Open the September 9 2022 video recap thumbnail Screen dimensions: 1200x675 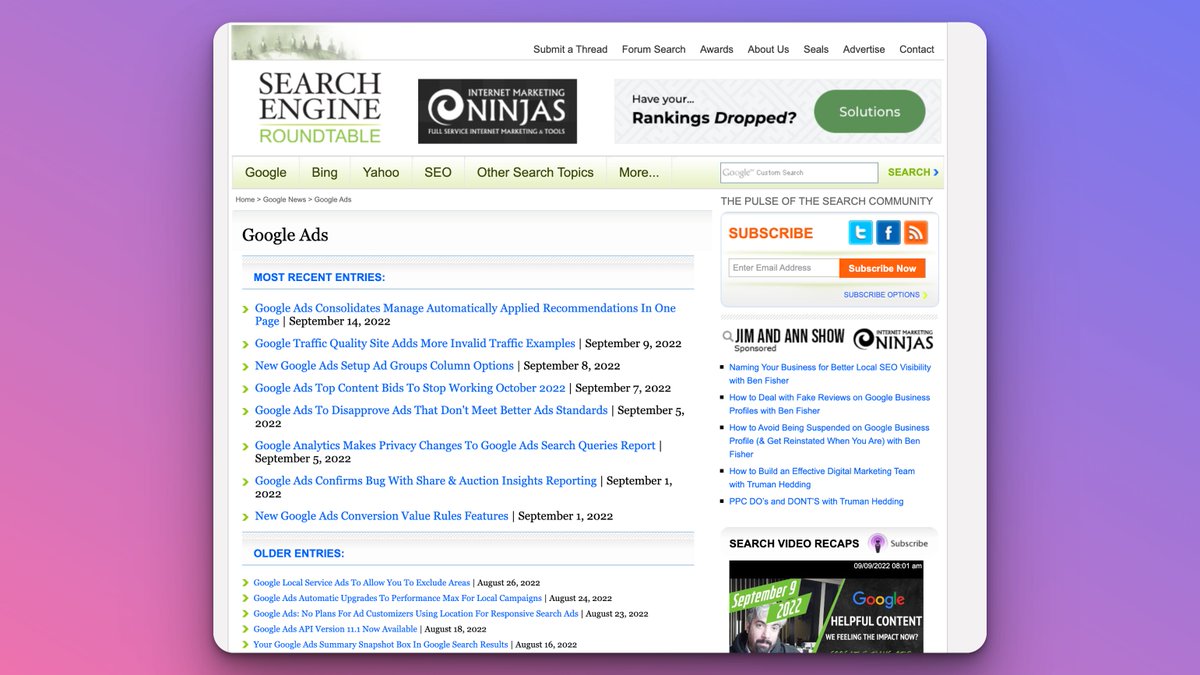826,610
